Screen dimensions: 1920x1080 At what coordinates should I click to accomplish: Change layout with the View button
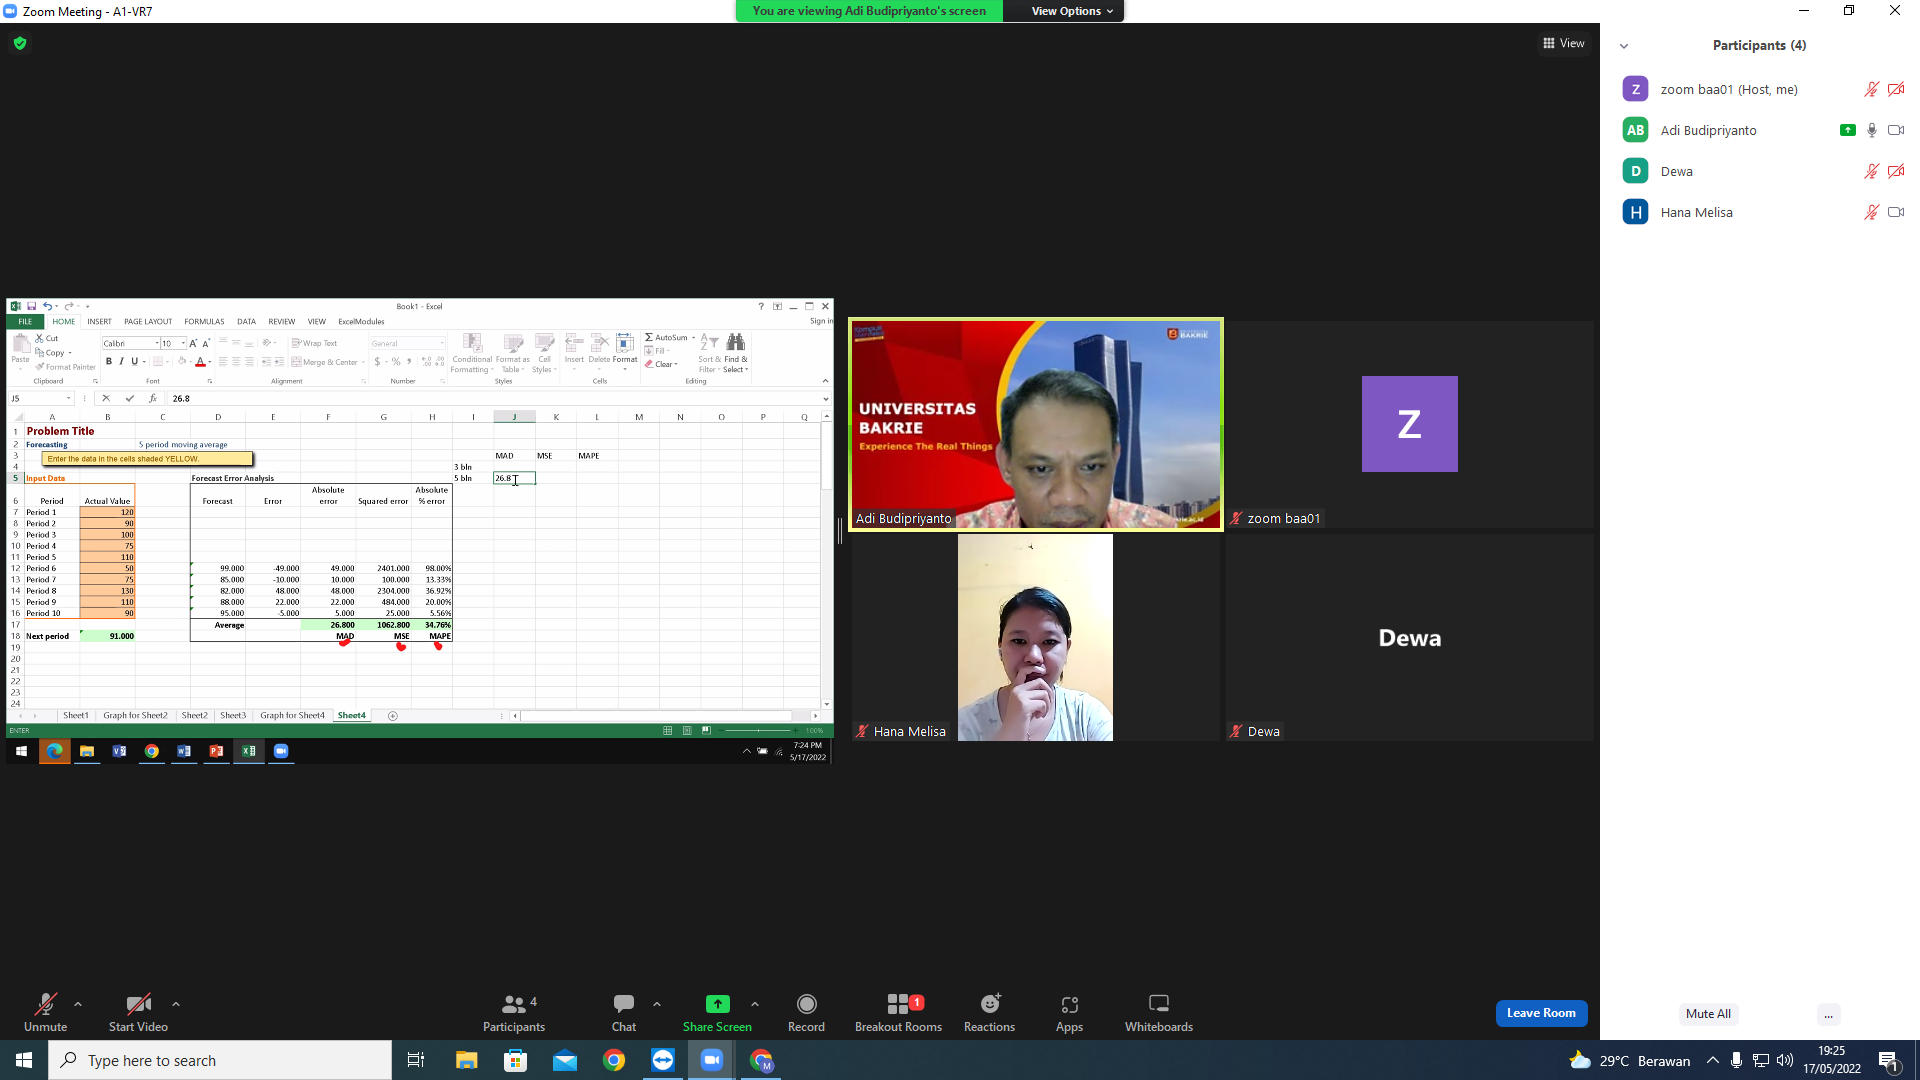tap(1563, 43)
